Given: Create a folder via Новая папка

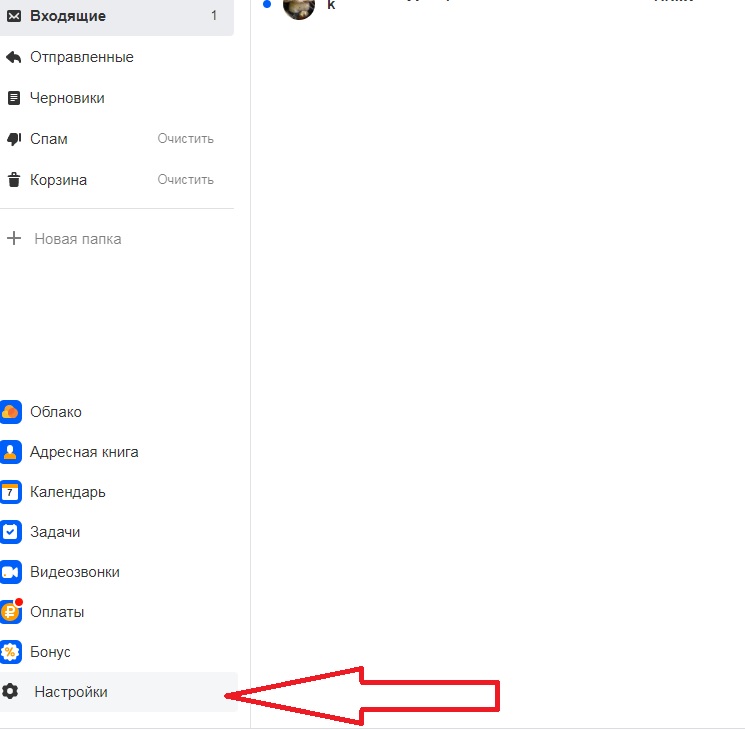Looking at the screenshot, I should click(78, 239).
